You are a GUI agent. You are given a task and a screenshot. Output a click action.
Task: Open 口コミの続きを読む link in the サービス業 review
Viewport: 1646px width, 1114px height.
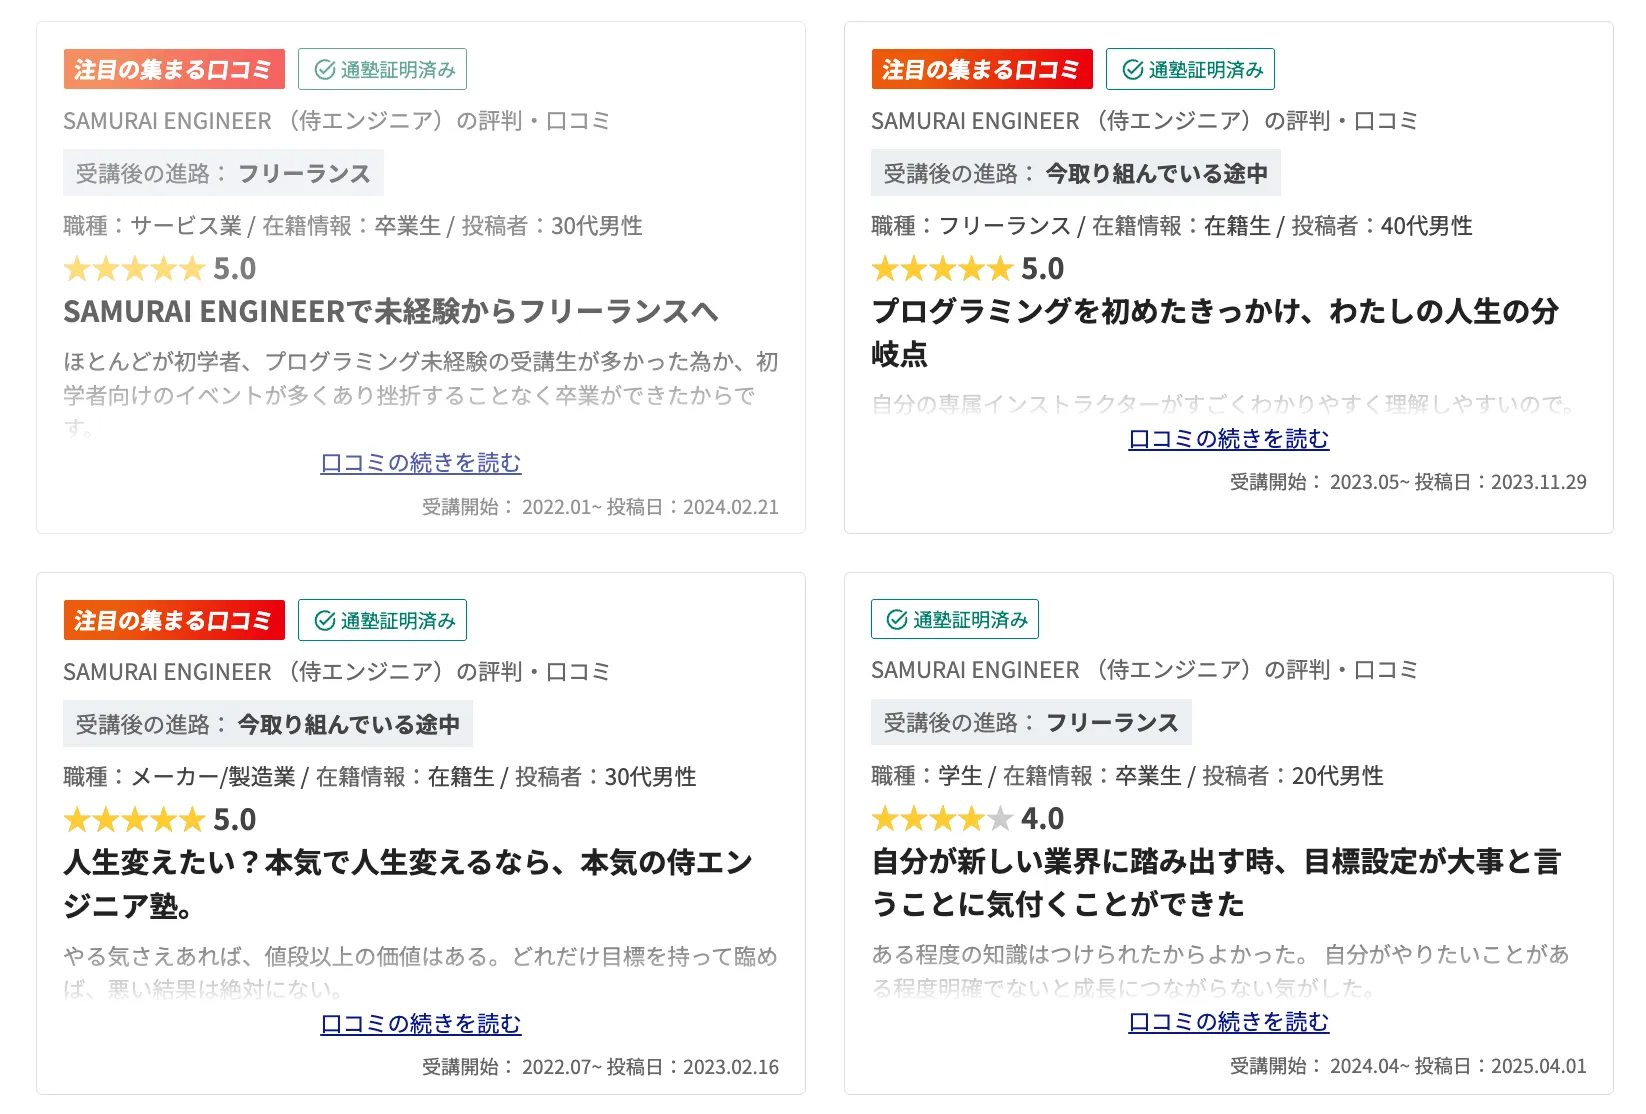pos(421,463)
